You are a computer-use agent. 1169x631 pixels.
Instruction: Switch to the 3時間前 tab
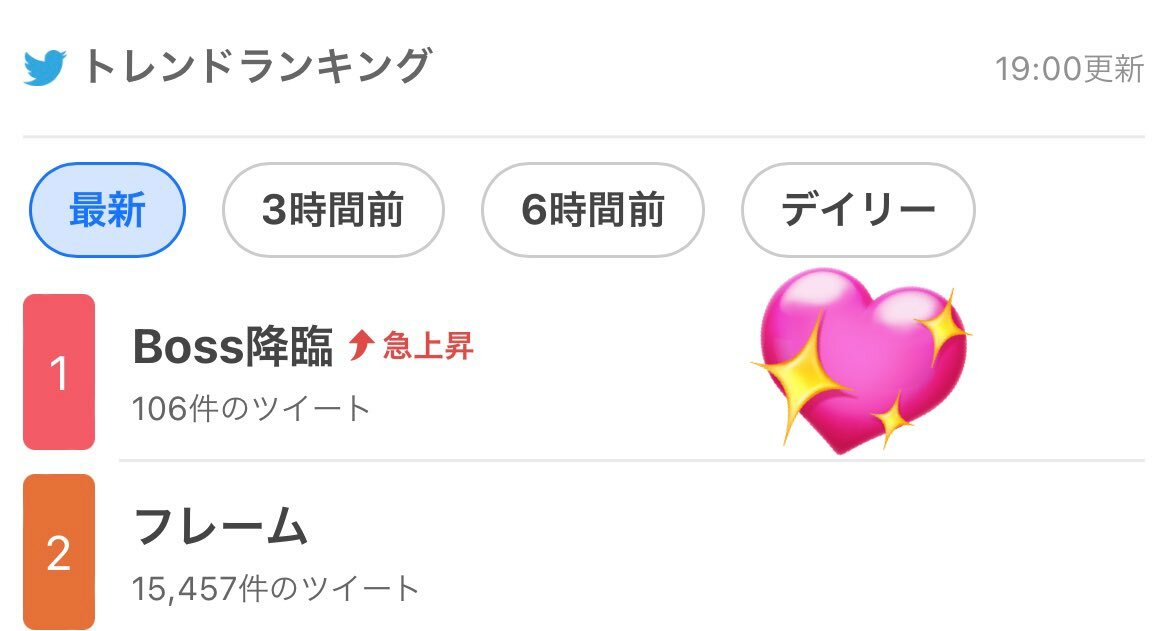click(332, 210)
